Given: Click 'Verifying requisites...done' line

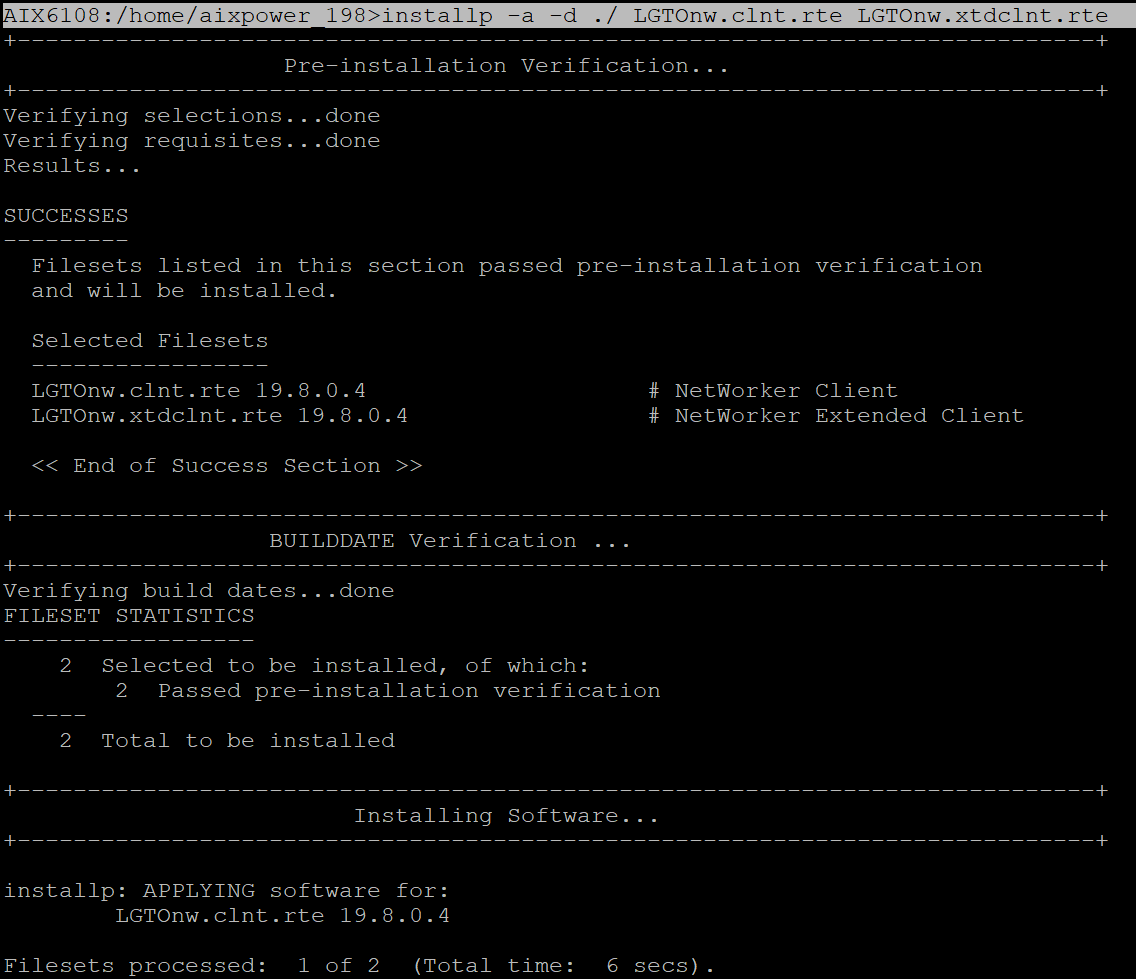Looking at the screenshot, I should (191, 141).
